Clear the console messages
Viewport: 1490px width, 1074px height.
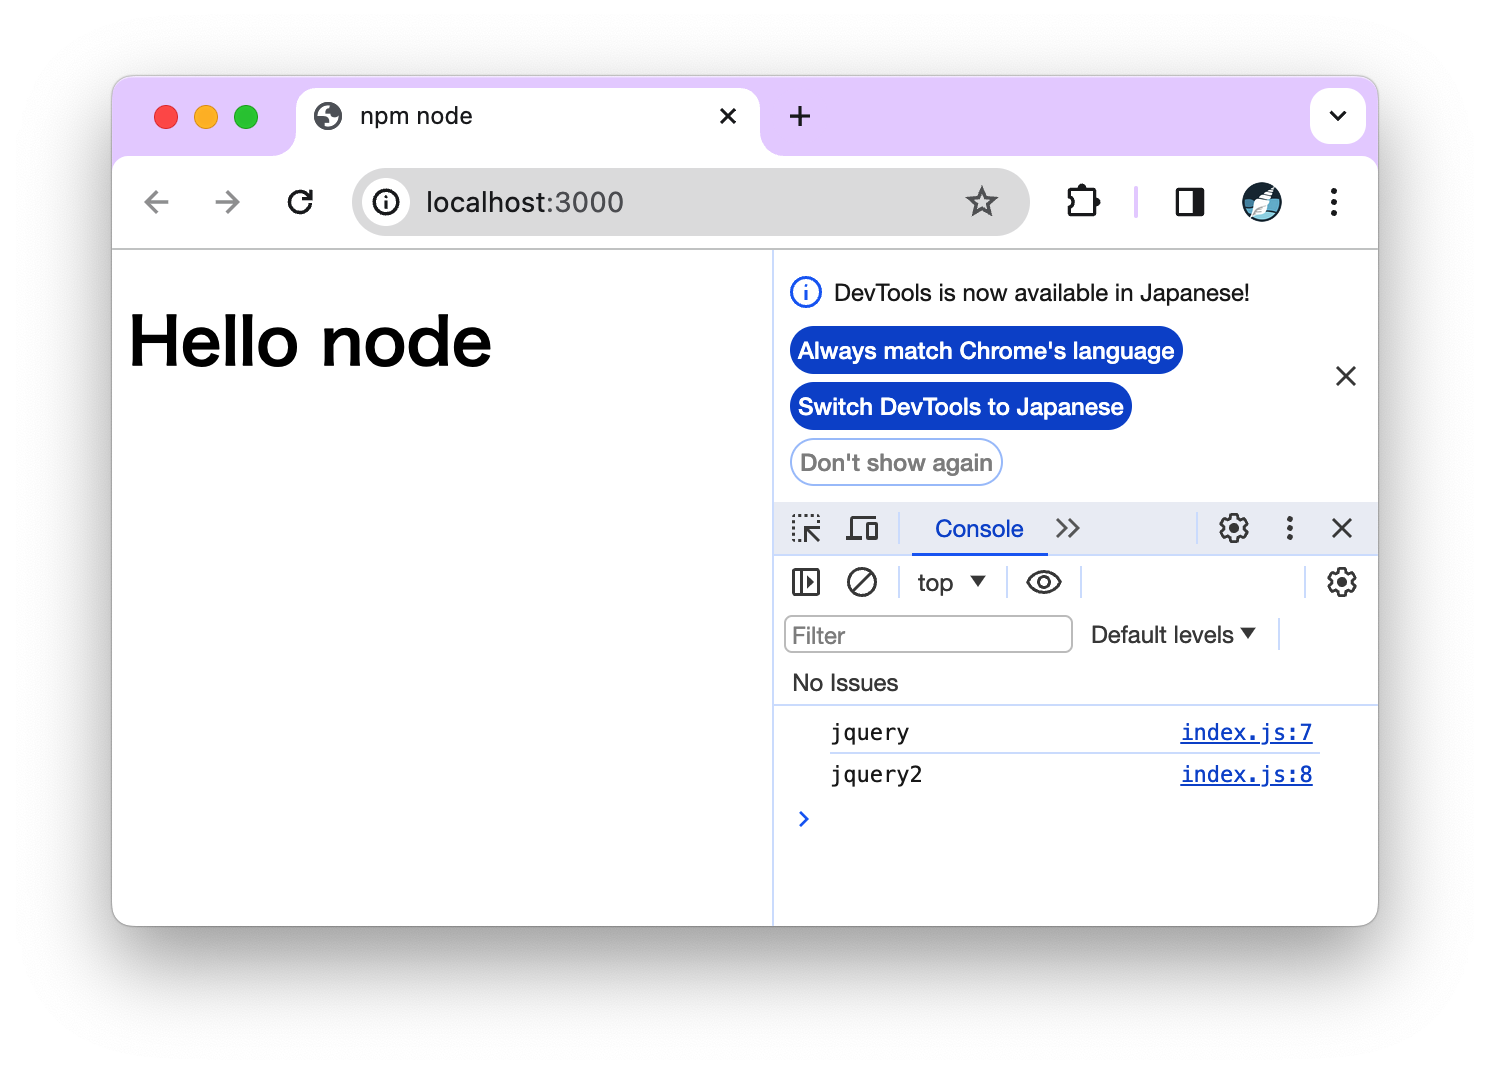click(x=862, y=581)
